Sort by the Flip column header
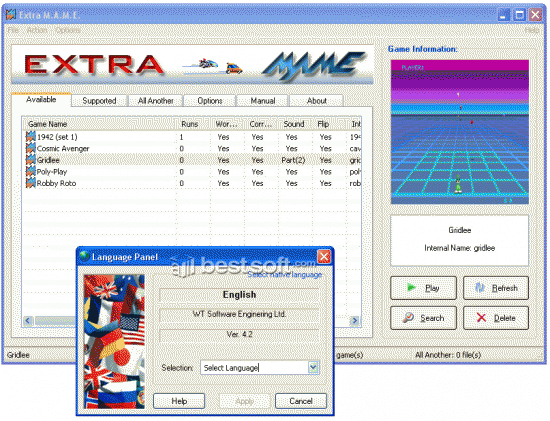 click(329, 124)
